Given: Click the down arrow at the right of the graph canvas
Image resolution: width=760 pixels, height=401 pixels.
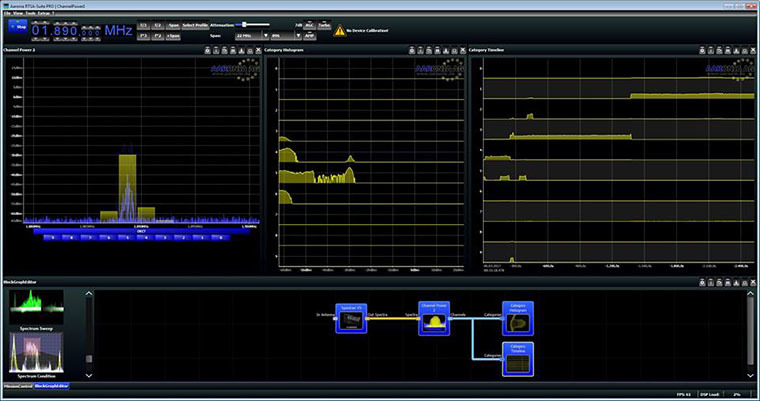Looking at the screenshot, I should click(750, 375).
